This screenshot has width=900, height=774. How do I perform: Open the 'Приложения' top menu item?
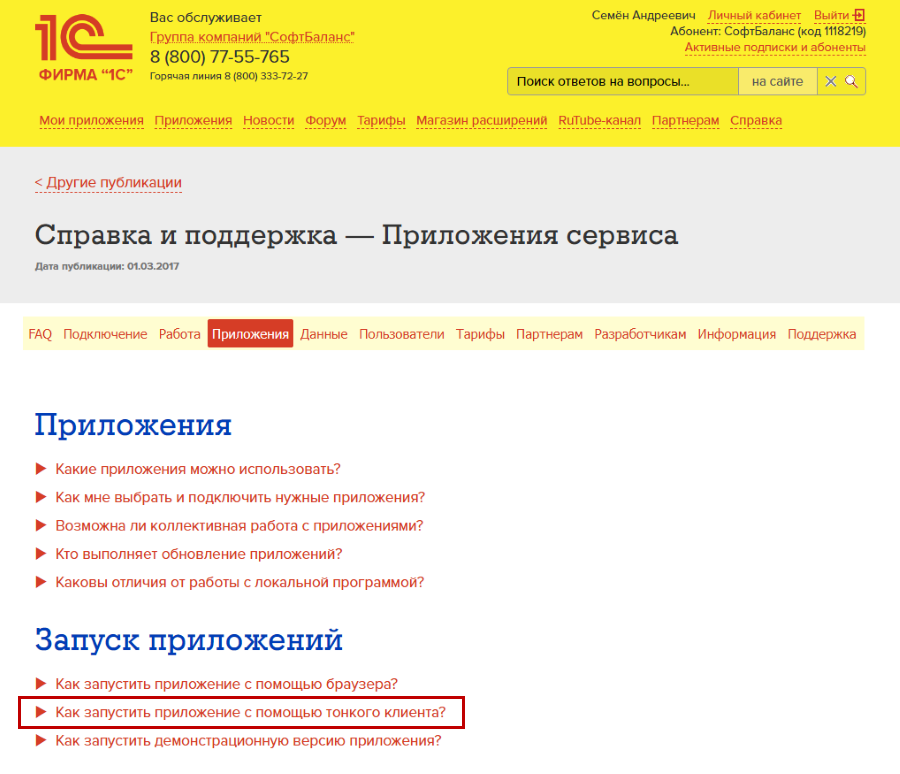(x=193, y=121)
